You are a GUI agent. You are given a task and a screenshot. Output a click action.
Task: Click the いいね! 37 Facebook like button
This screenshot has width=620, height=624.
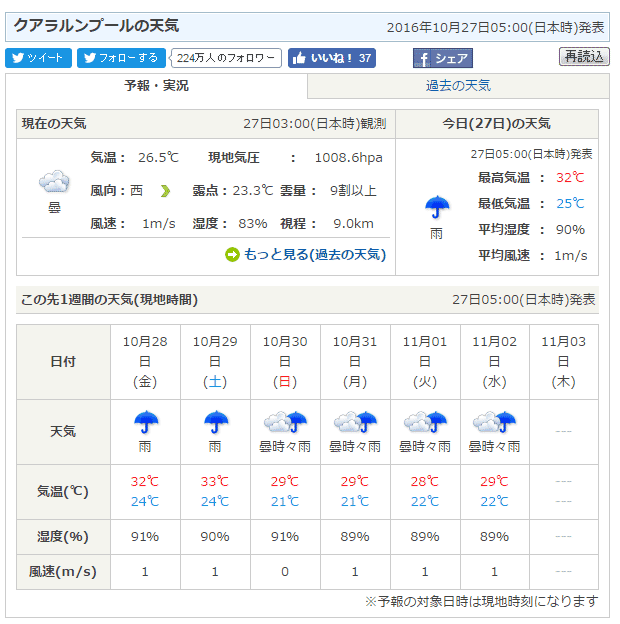click(x=331, y=58)
